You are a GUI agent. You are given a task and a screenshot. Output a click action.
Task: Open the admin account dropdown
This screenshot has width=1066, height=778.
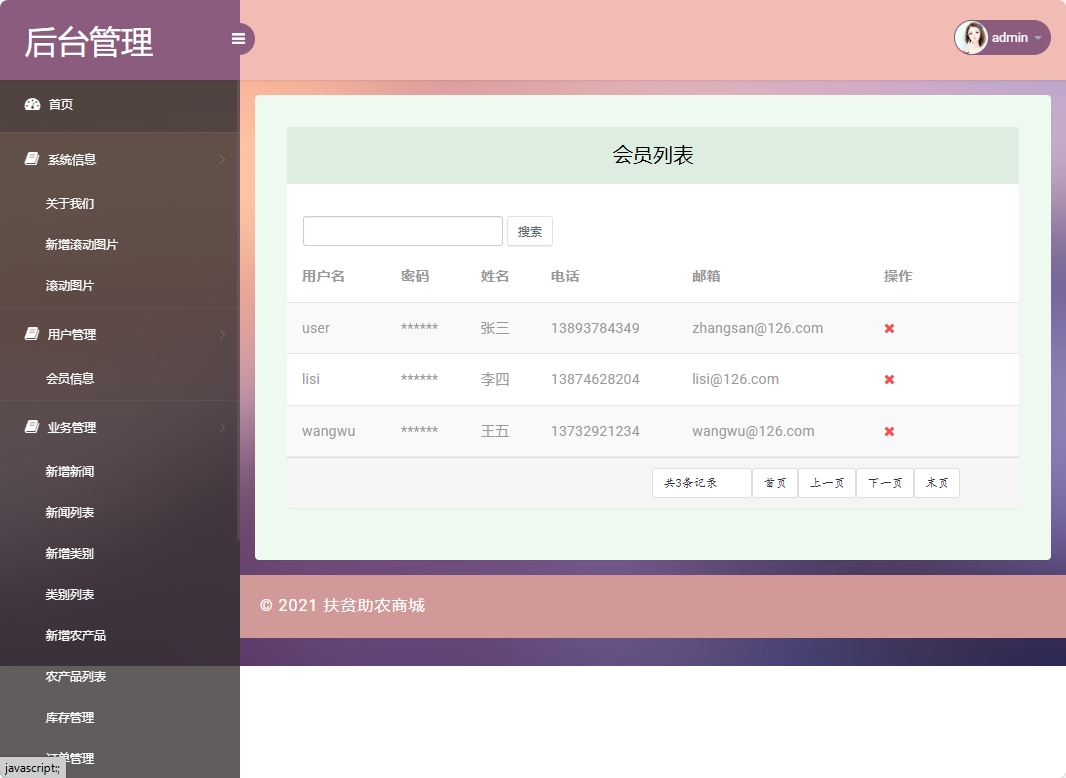tap(1011, 37)
